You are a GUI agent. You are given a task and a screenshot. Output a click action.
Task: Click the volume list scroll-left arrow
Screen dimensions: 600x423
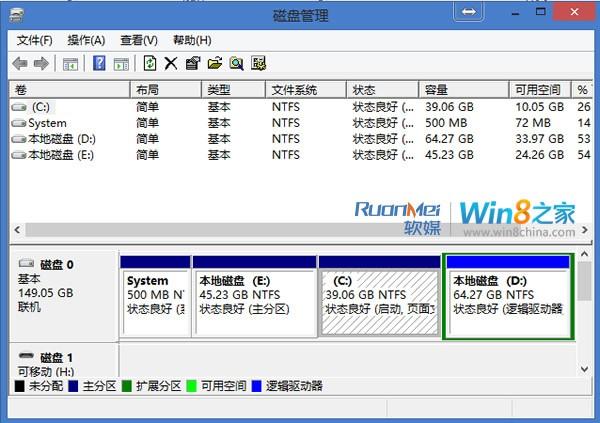tap(17, 230)
